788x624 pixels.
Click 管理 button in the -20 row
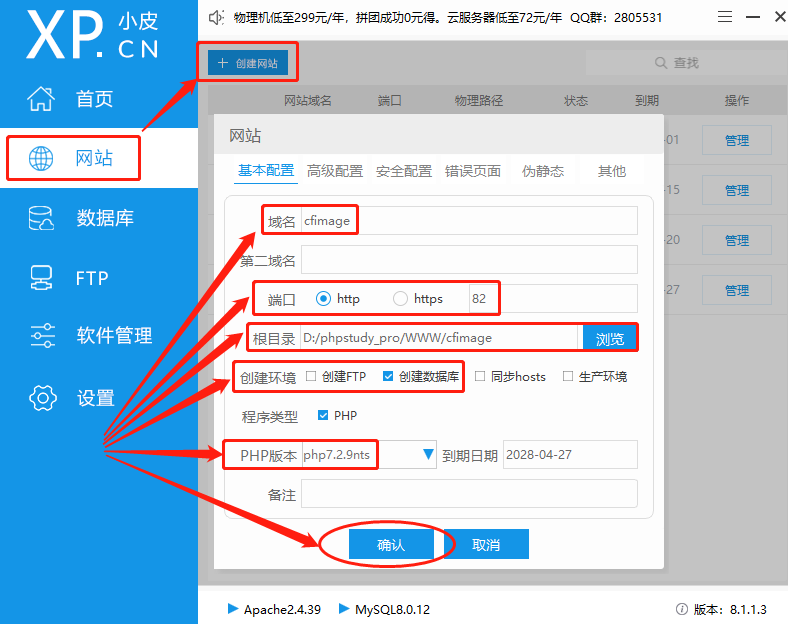coord(737,240)
